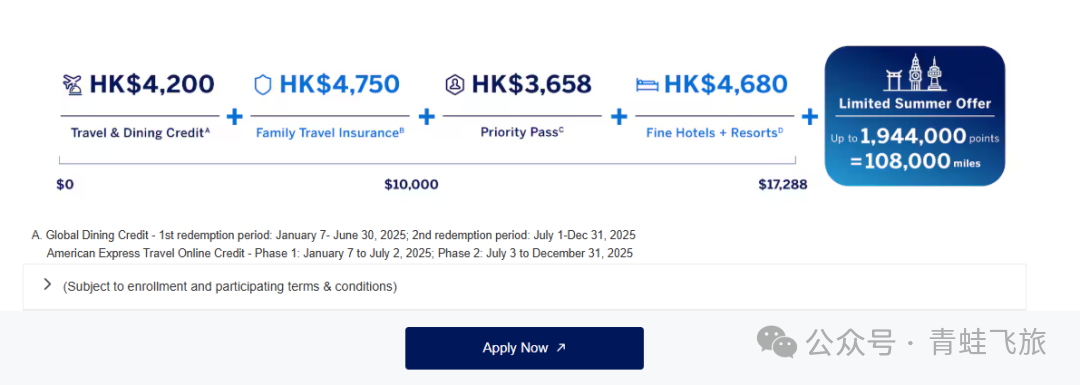The image size is (1080, 385).
Task: Select the Priority Pass label
Action: pyautogui.click(x=522, y=132)
